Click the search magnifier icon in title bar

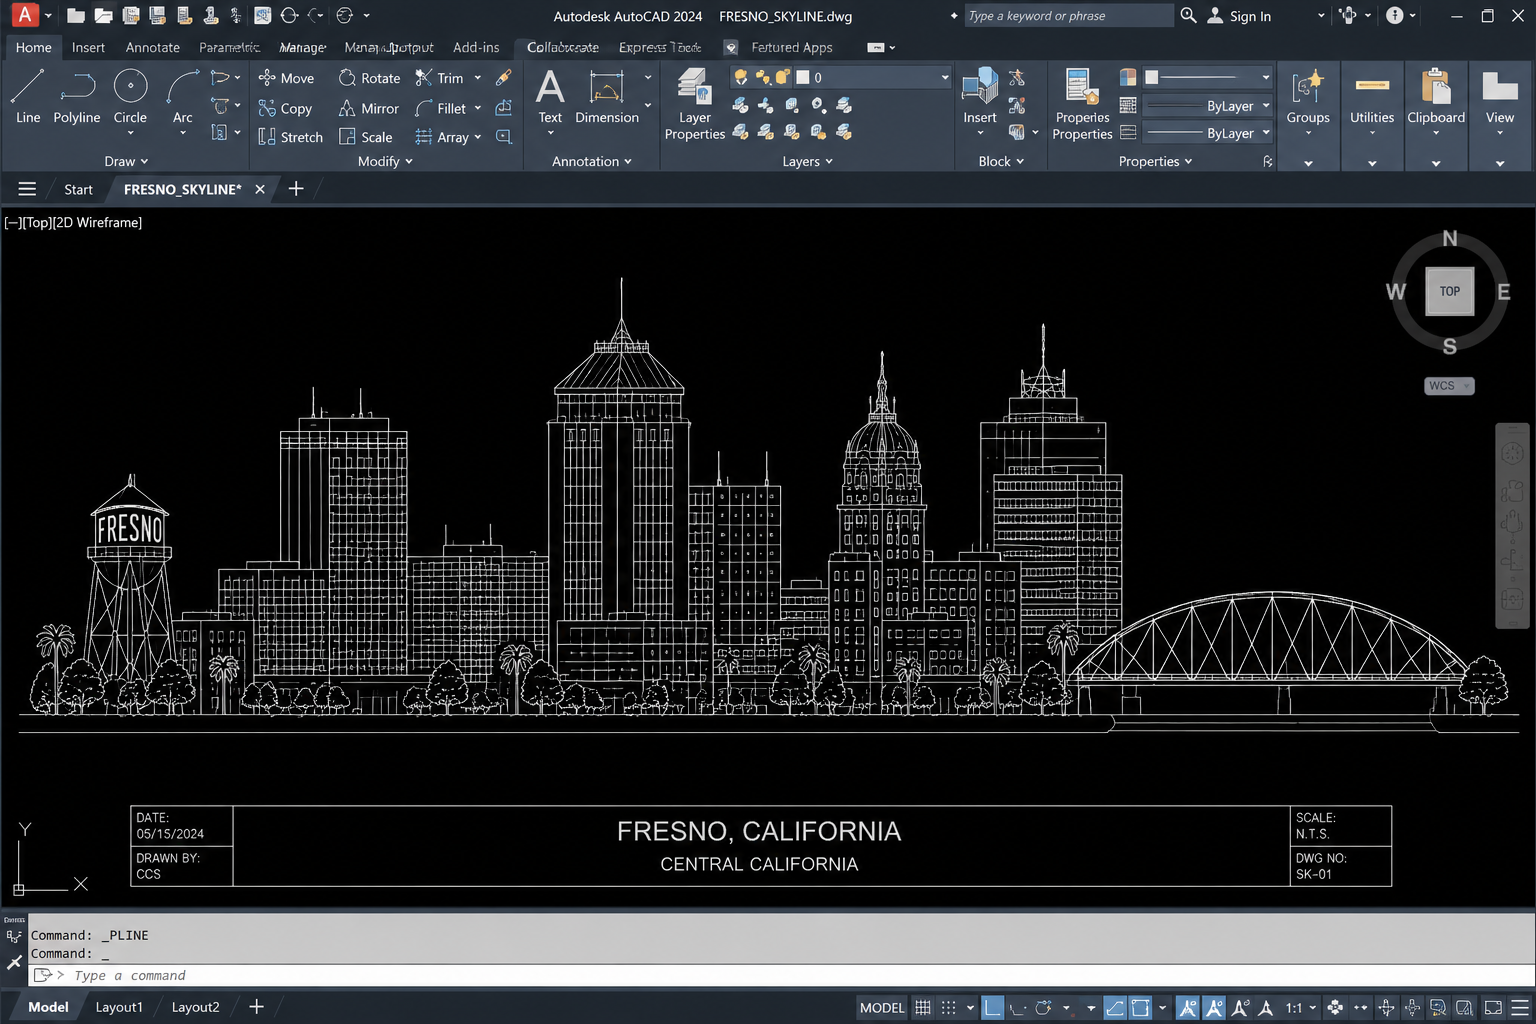1188,16
